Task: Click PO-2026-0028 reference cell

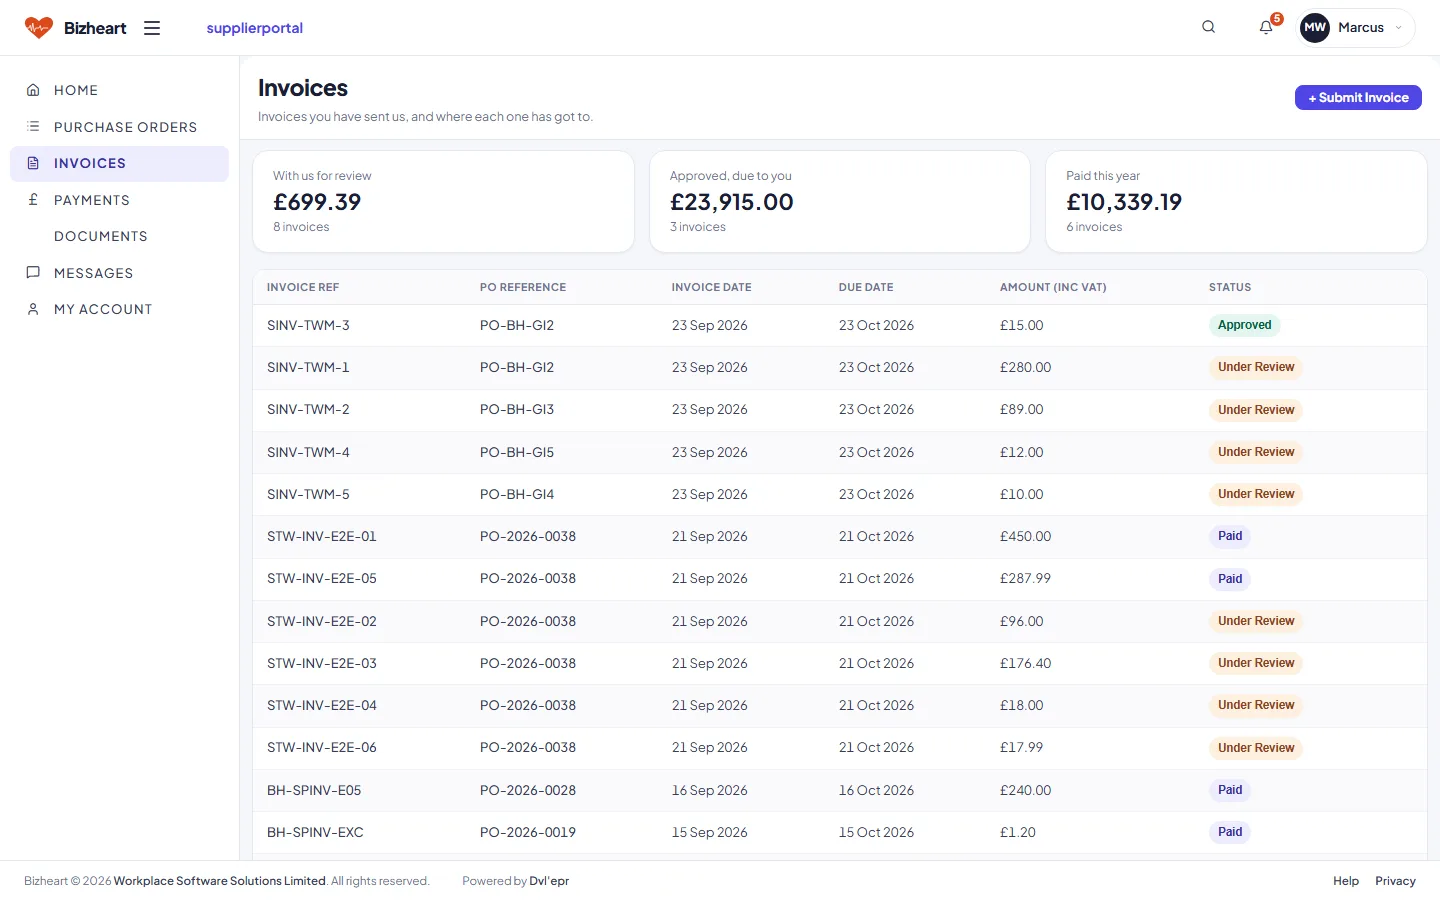Action: pyautogui.click(x=528, y=790)
